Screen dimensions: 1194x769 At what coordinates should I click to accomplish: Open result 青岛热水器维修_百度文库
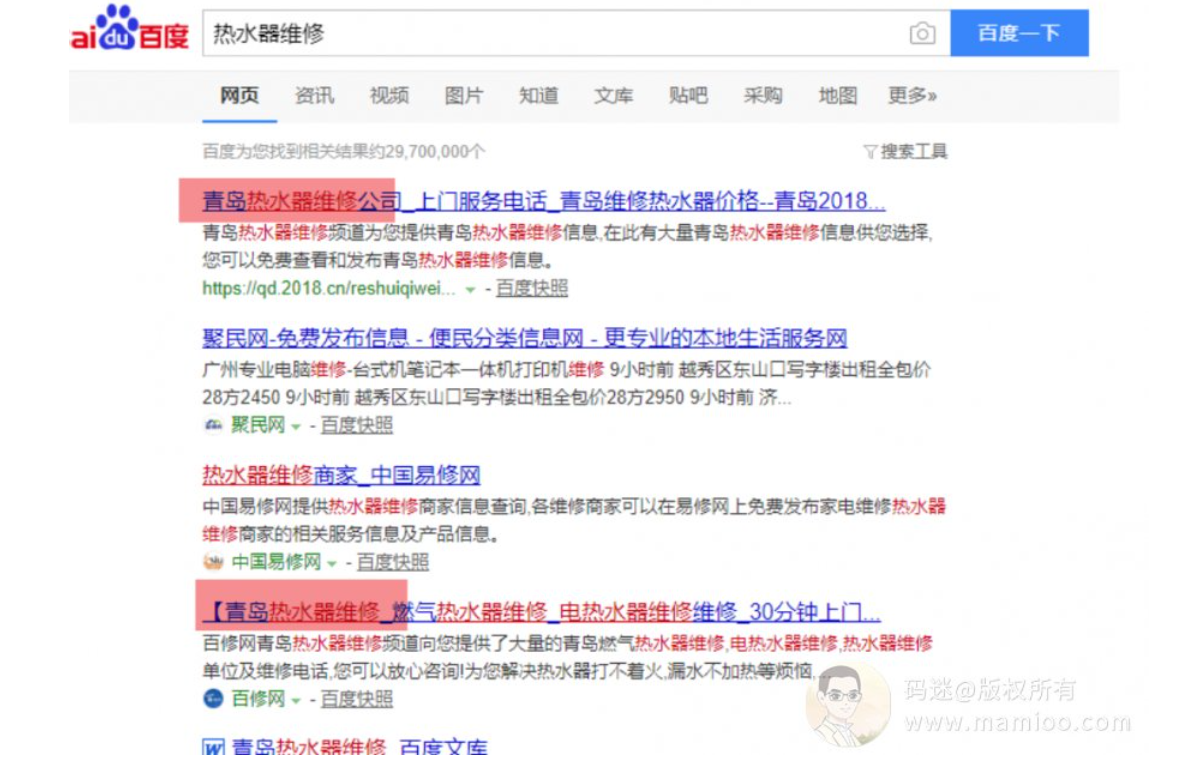click(x=359, y=747)
